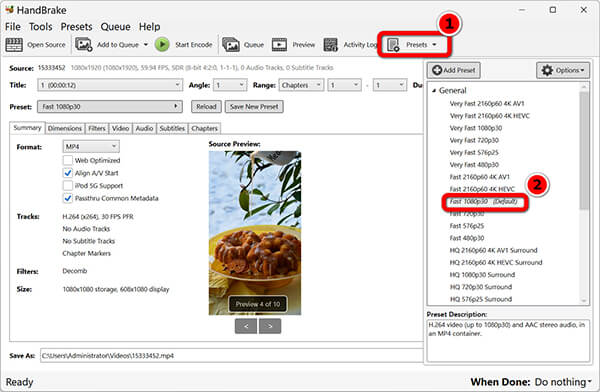The image size is (600, 392).
Task: Open the Format MP4 dropdown
Action: tap(91, 146)
